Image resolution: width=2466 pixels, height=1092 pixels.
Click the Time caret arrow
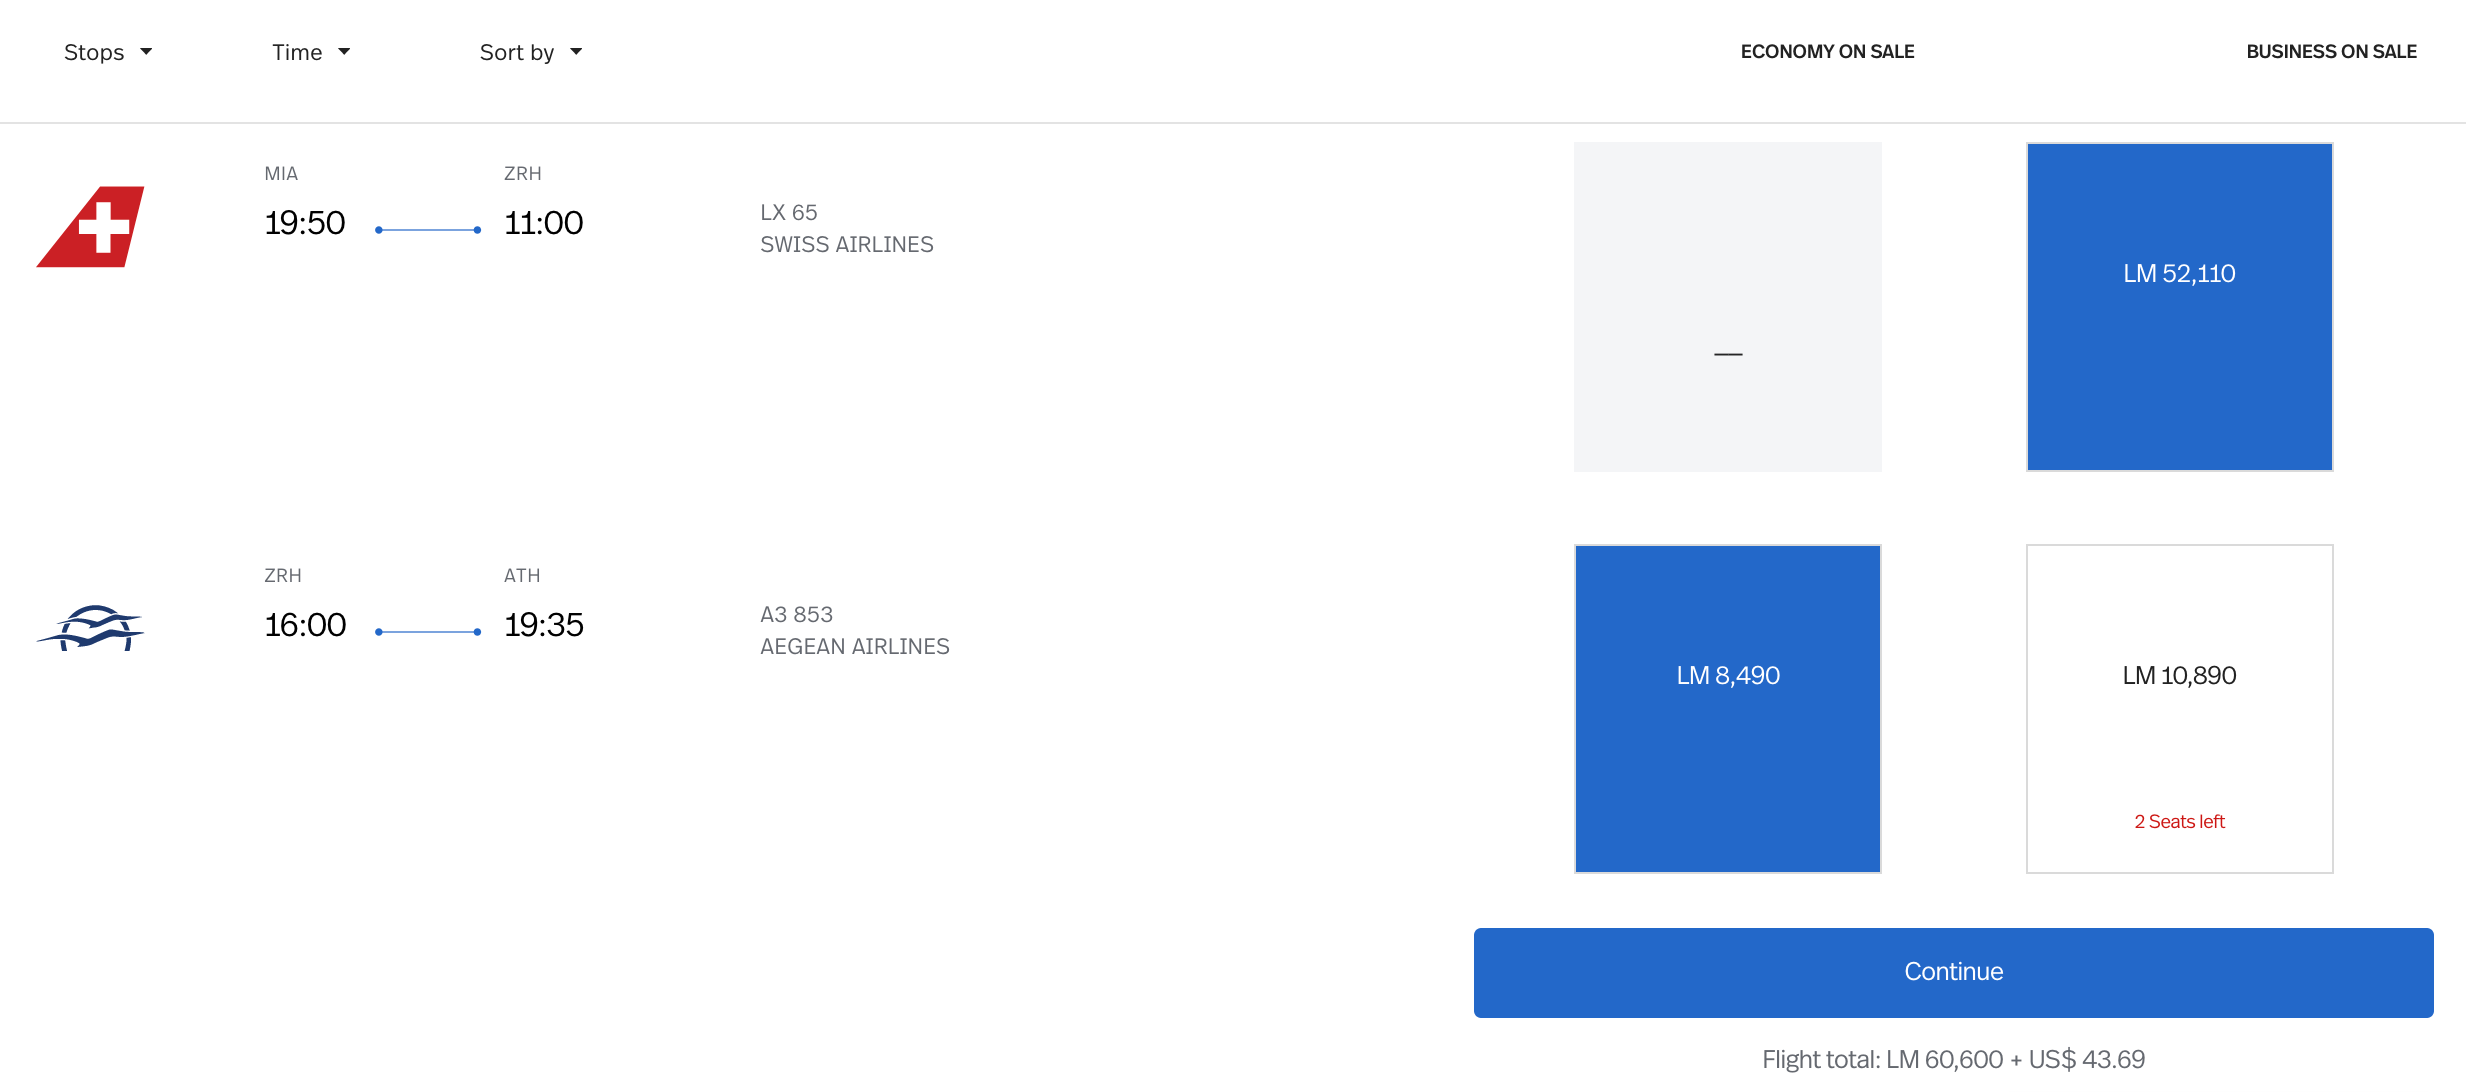[x=344, y=52]
